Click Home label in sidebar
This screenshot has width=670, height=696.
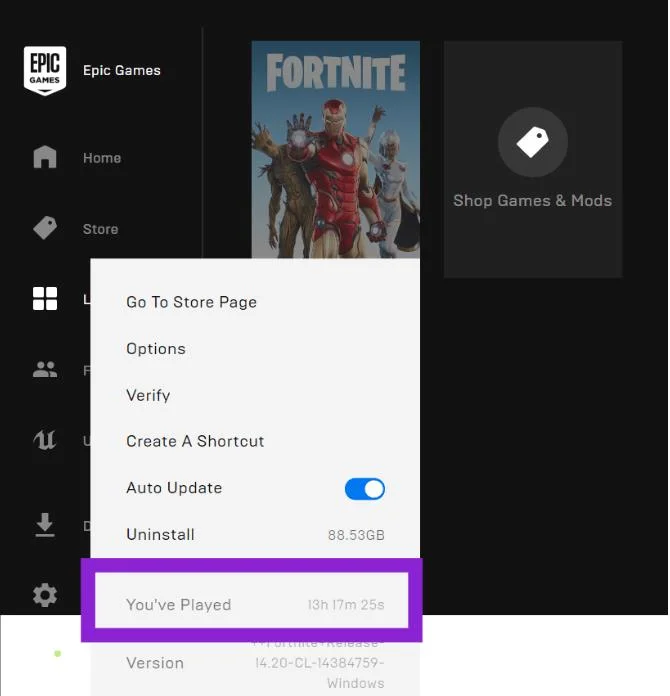[x=102, y=158]
